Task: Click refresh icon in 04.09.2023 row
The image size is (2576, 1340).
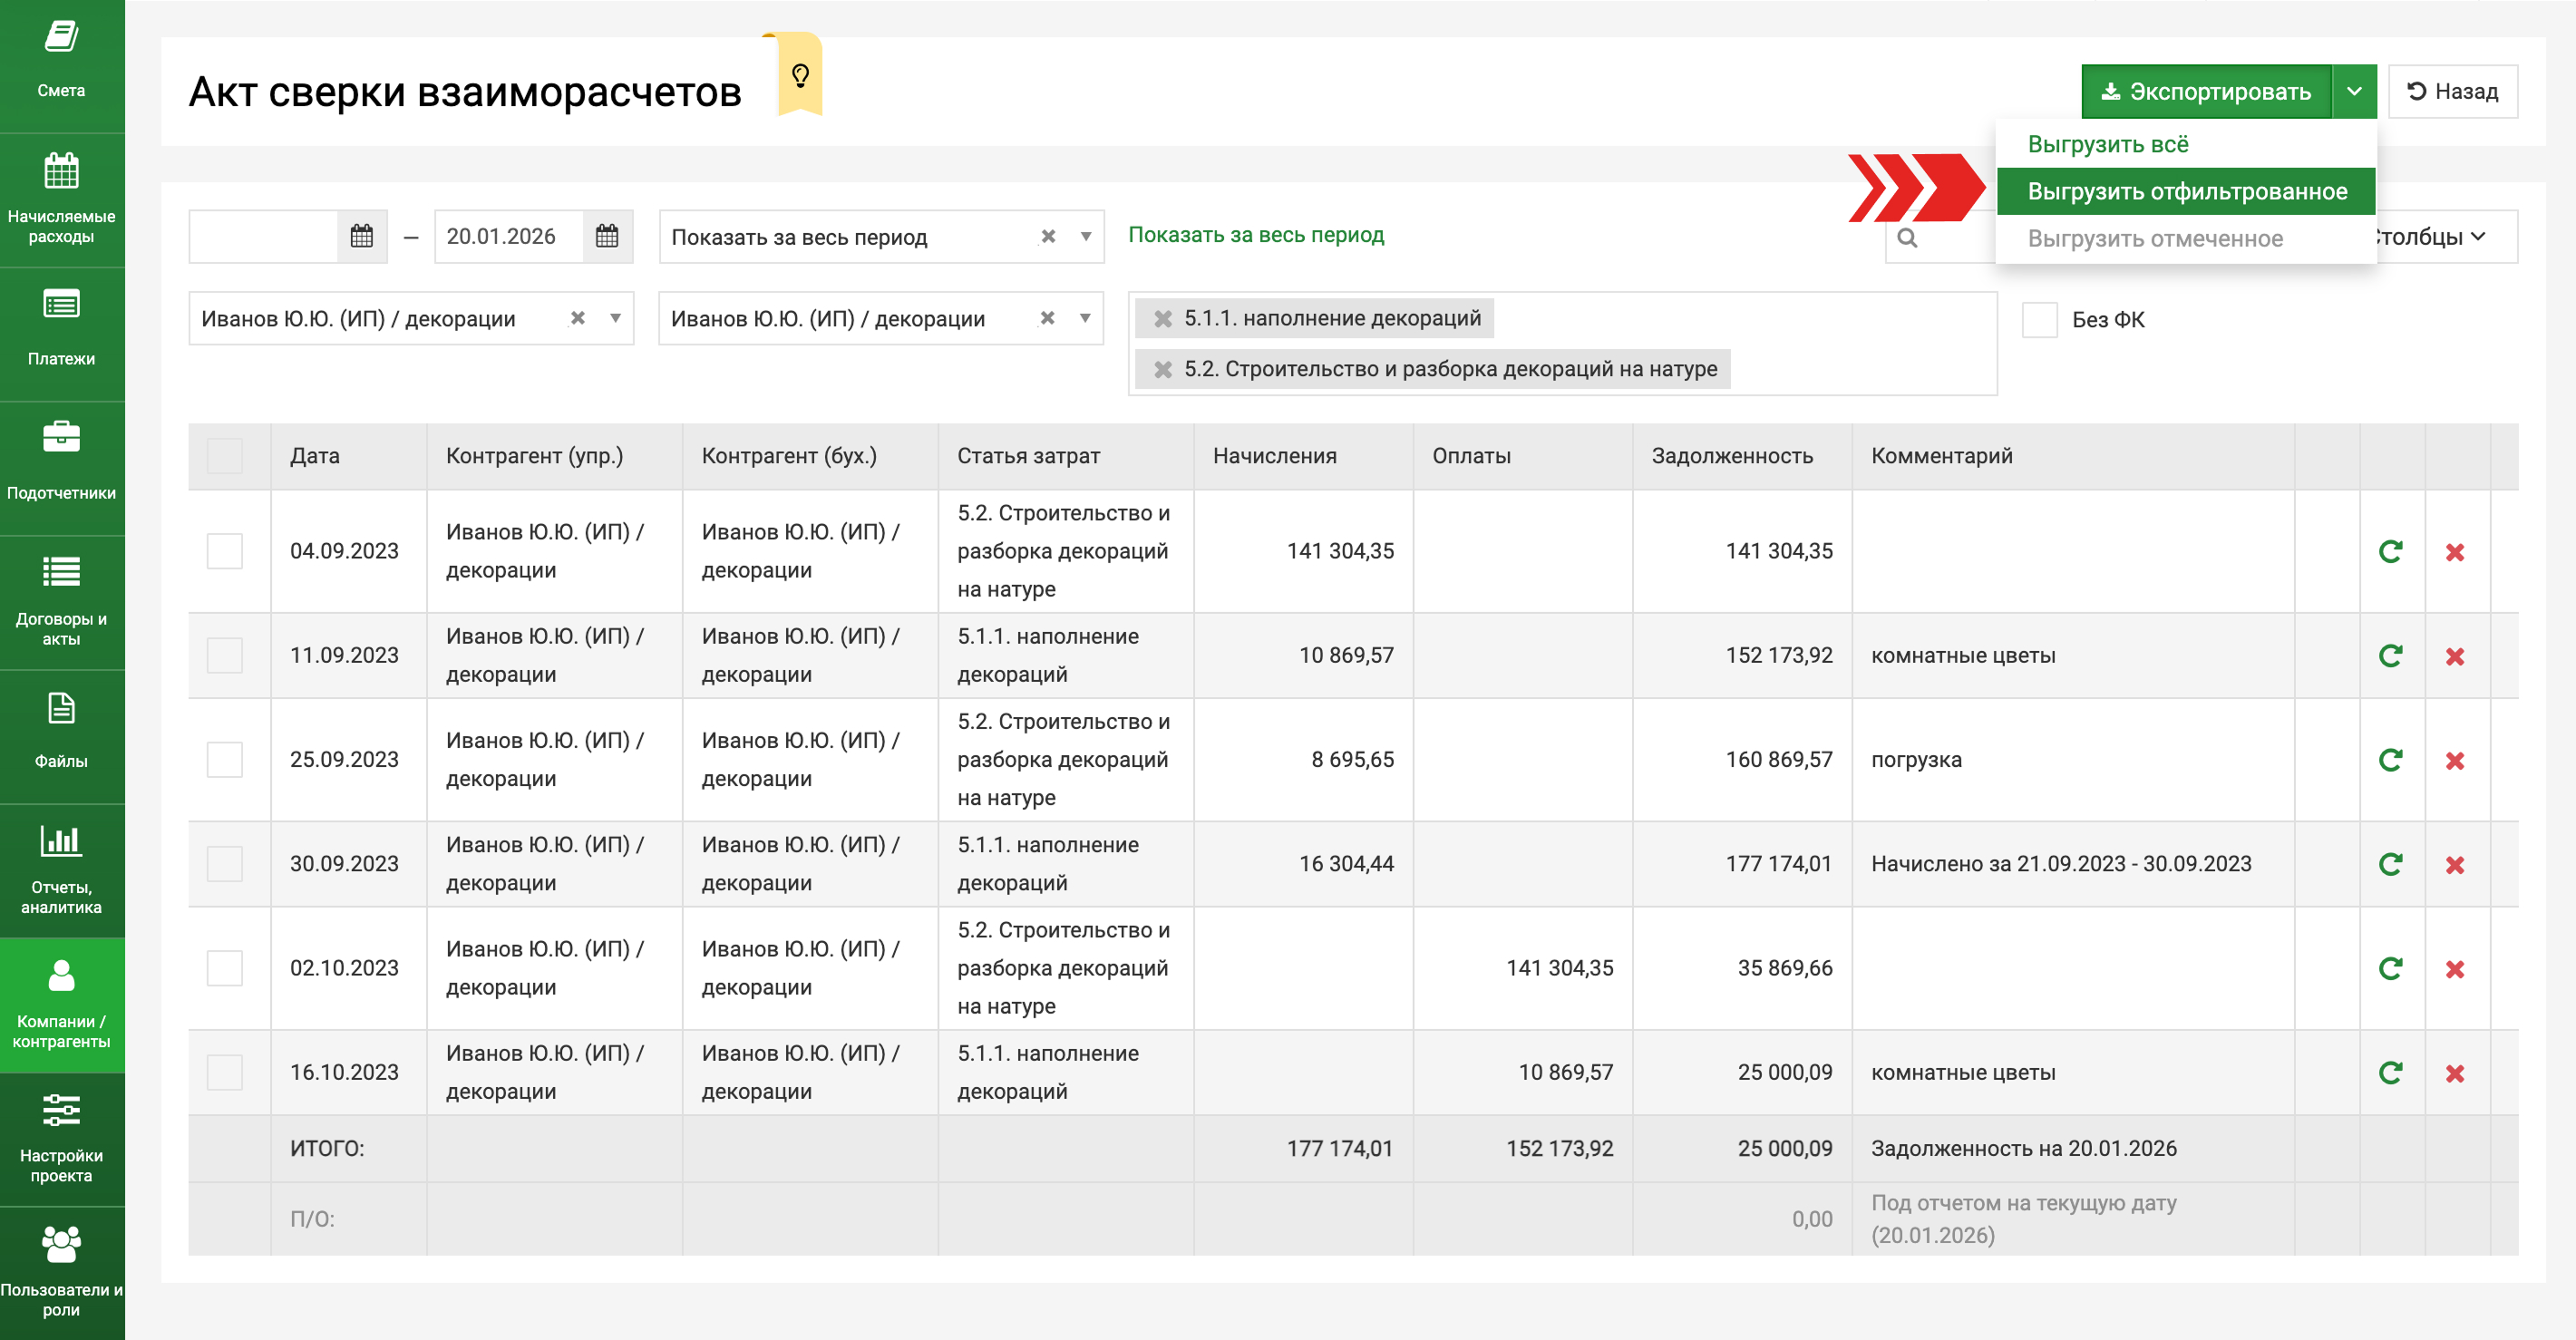Action: click(2390, 551)
